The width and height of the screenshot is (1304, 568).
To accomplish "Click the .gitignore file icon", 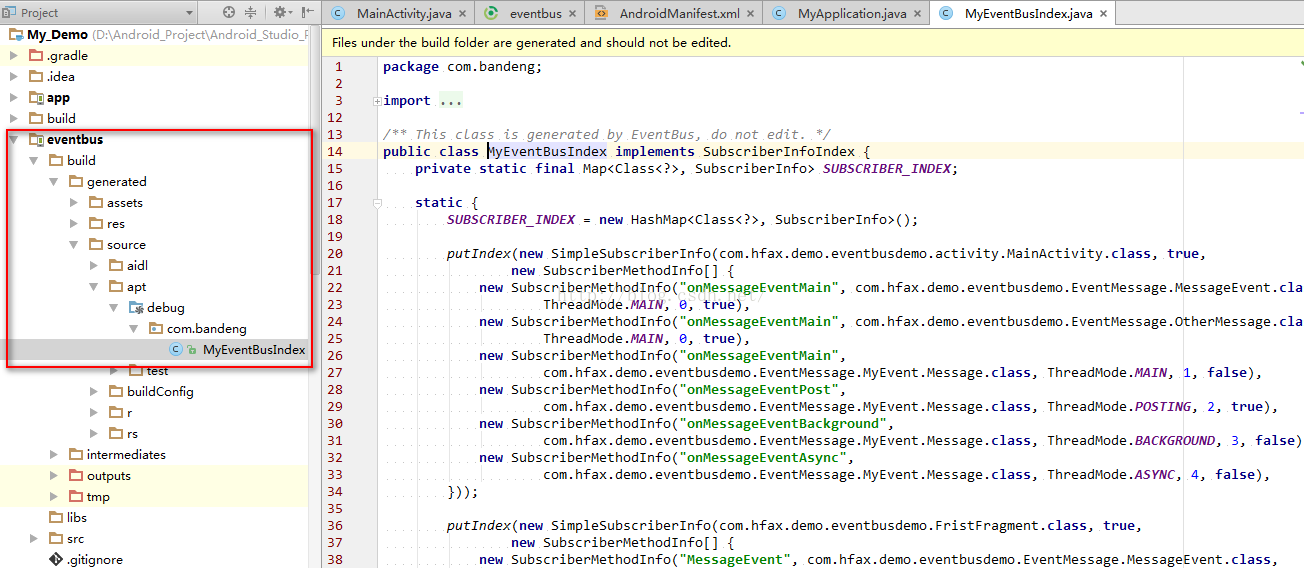I will click(x=56, y=560).
